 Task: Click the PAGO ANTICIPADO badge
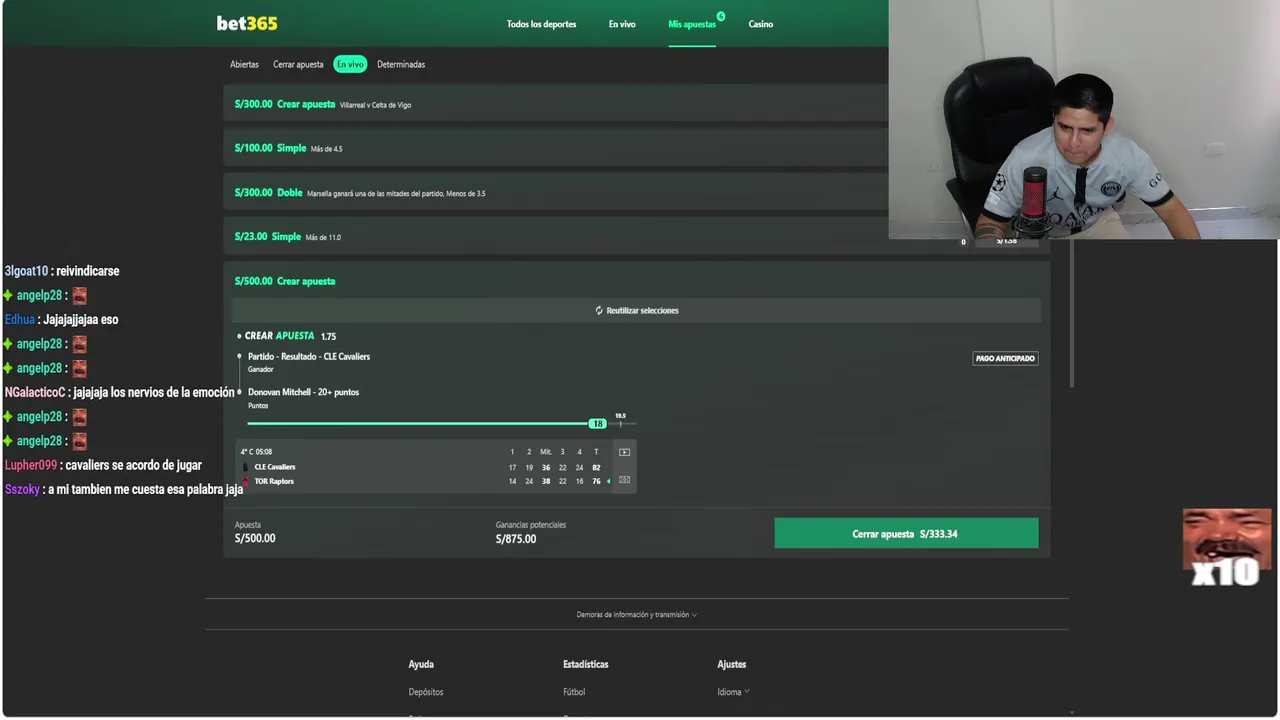point(1005,358)
